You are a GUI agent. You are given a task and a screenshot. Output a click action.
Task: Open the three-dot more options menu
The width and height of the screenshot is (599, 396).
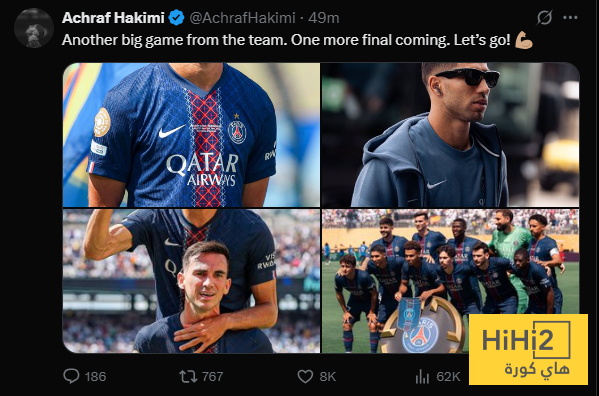point(570,18)
